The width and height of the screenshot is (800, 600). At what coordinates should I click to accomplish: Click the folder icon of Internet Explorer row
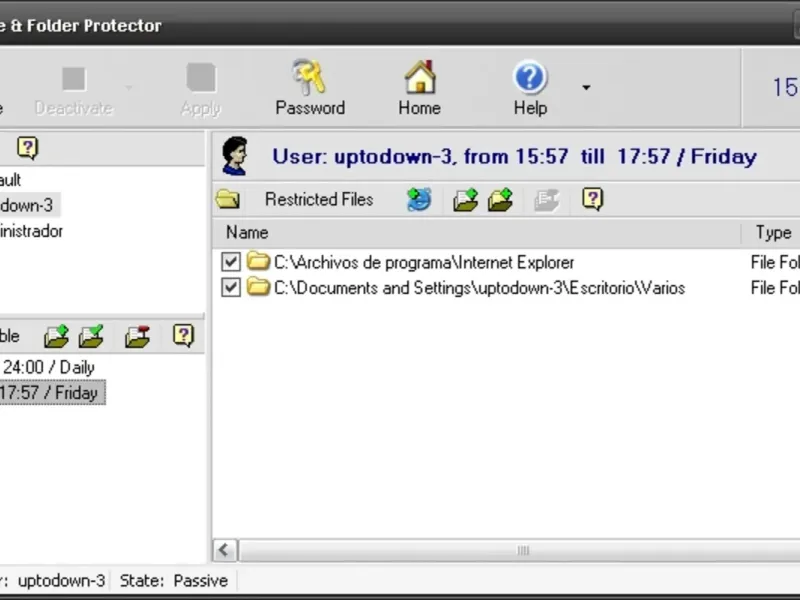click(x=258, y=261)
